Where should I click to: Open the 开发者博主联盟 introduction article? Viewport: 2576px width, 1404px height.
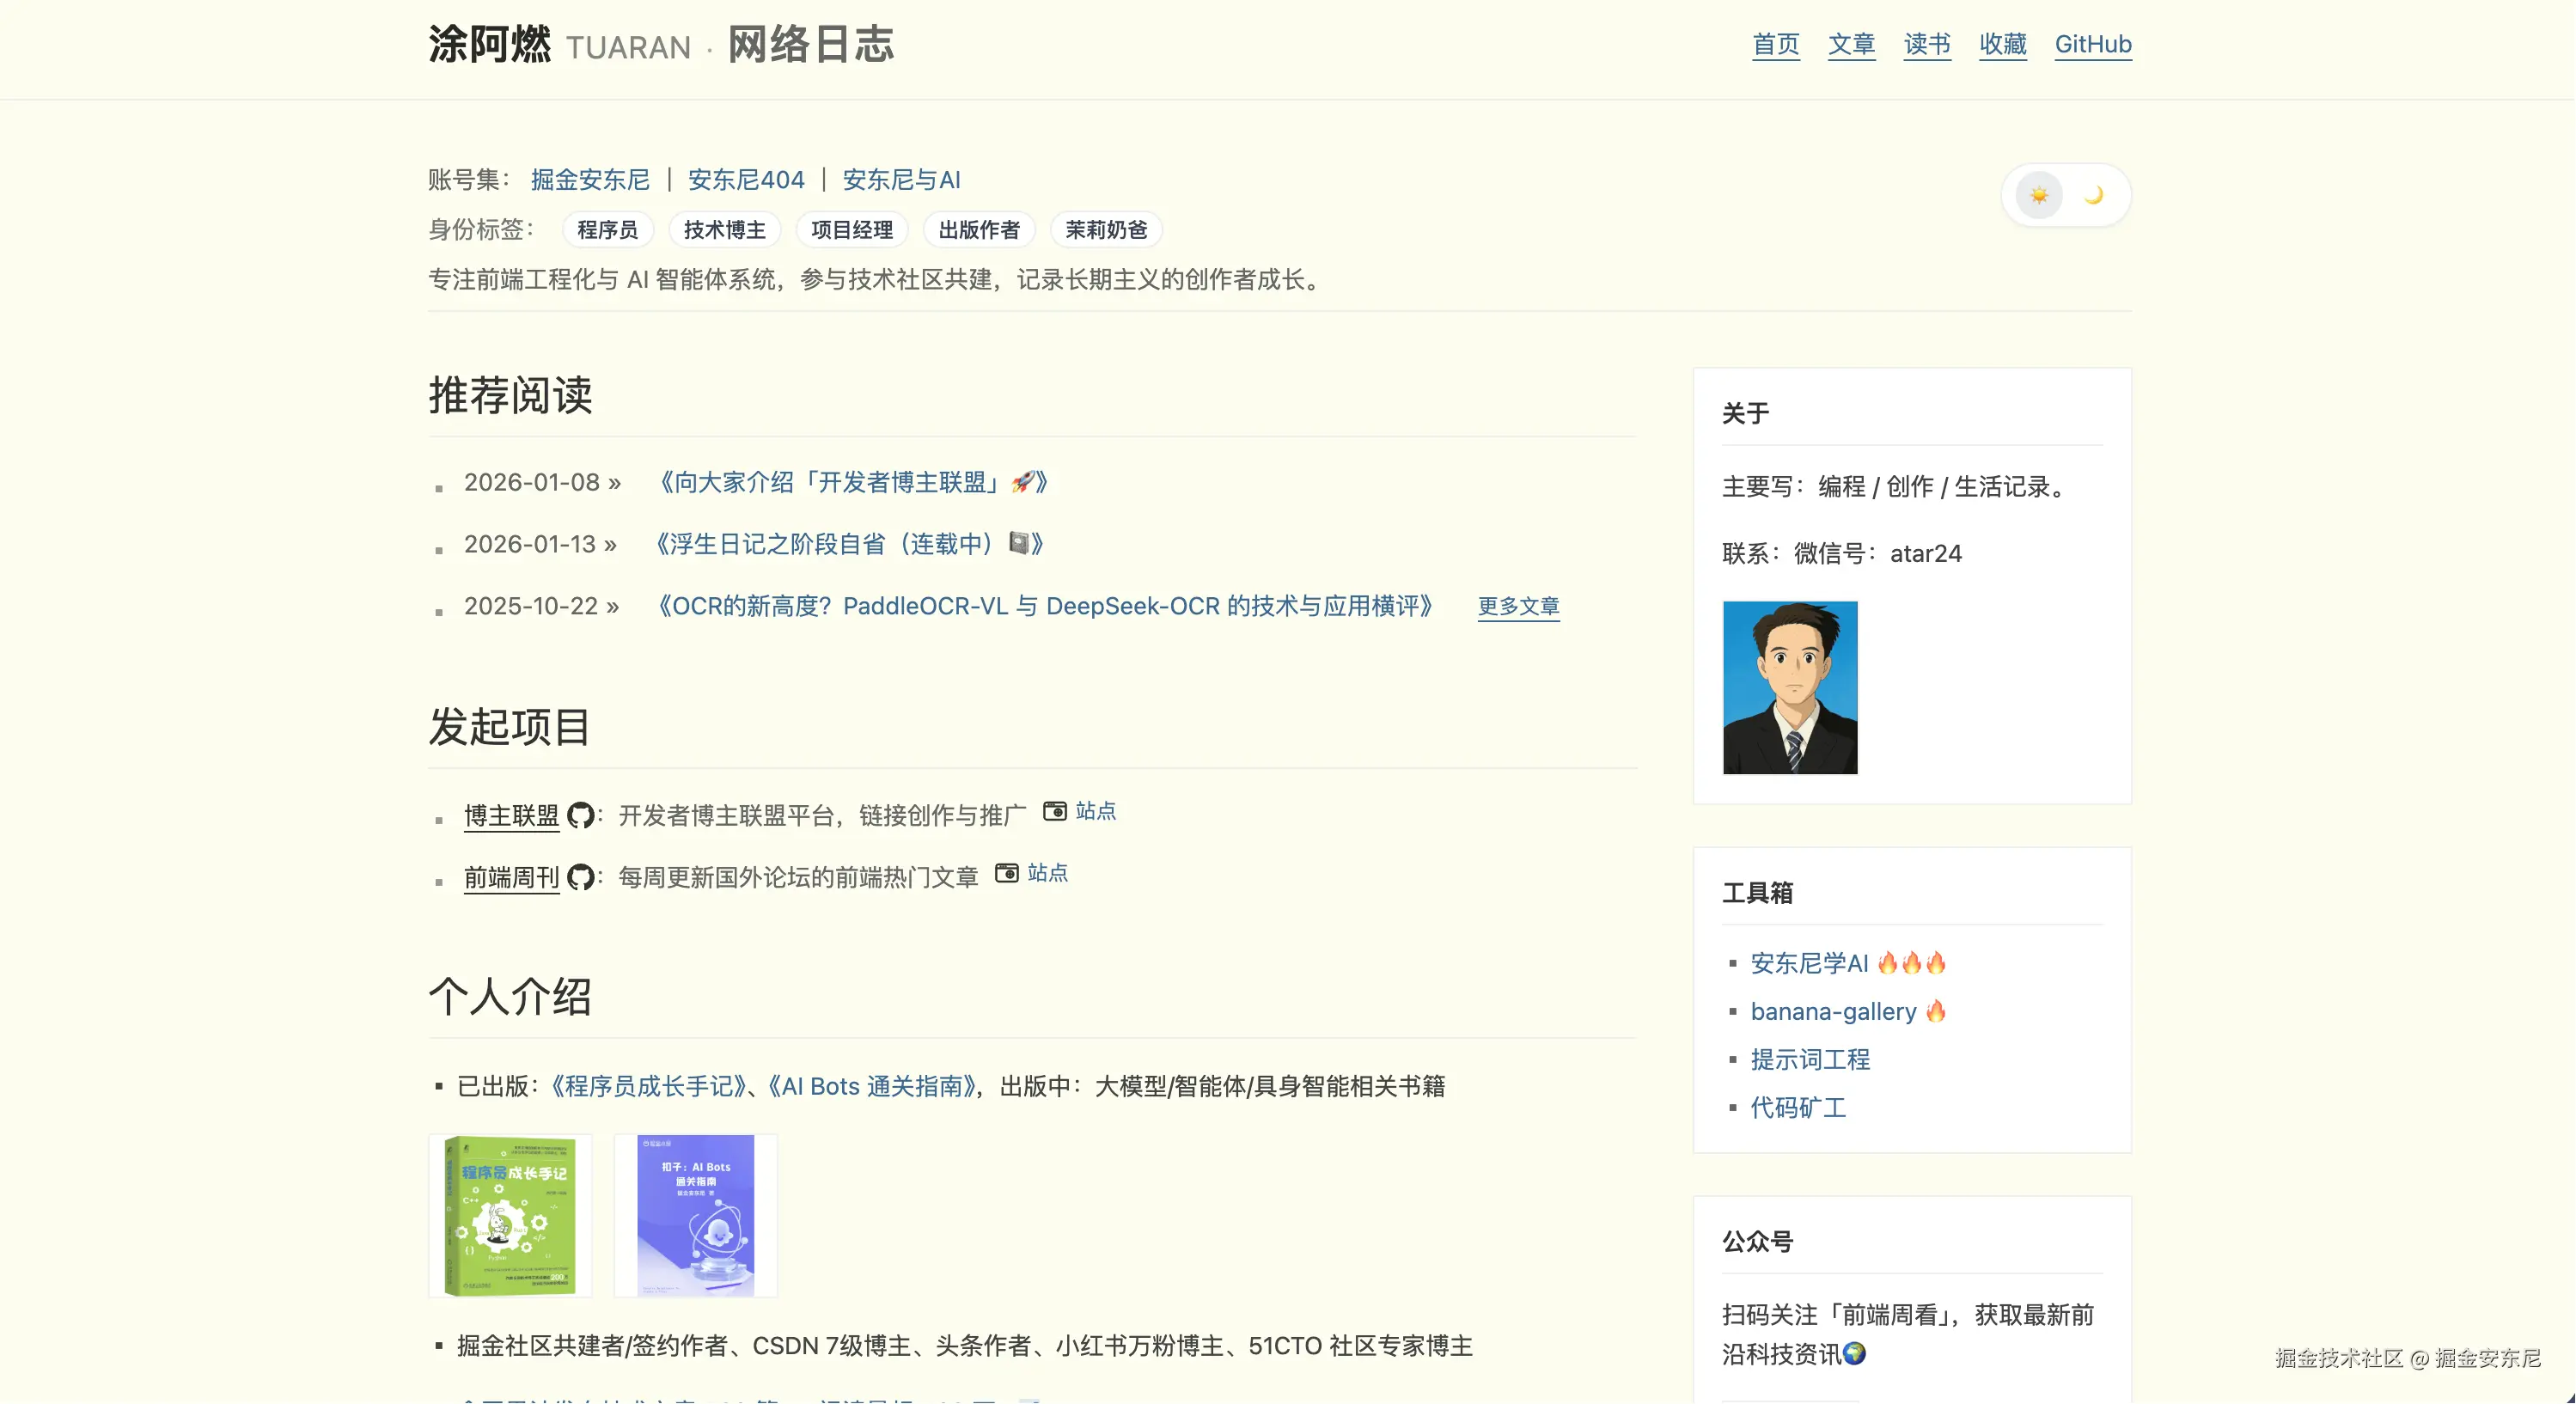tap(850, 483)
